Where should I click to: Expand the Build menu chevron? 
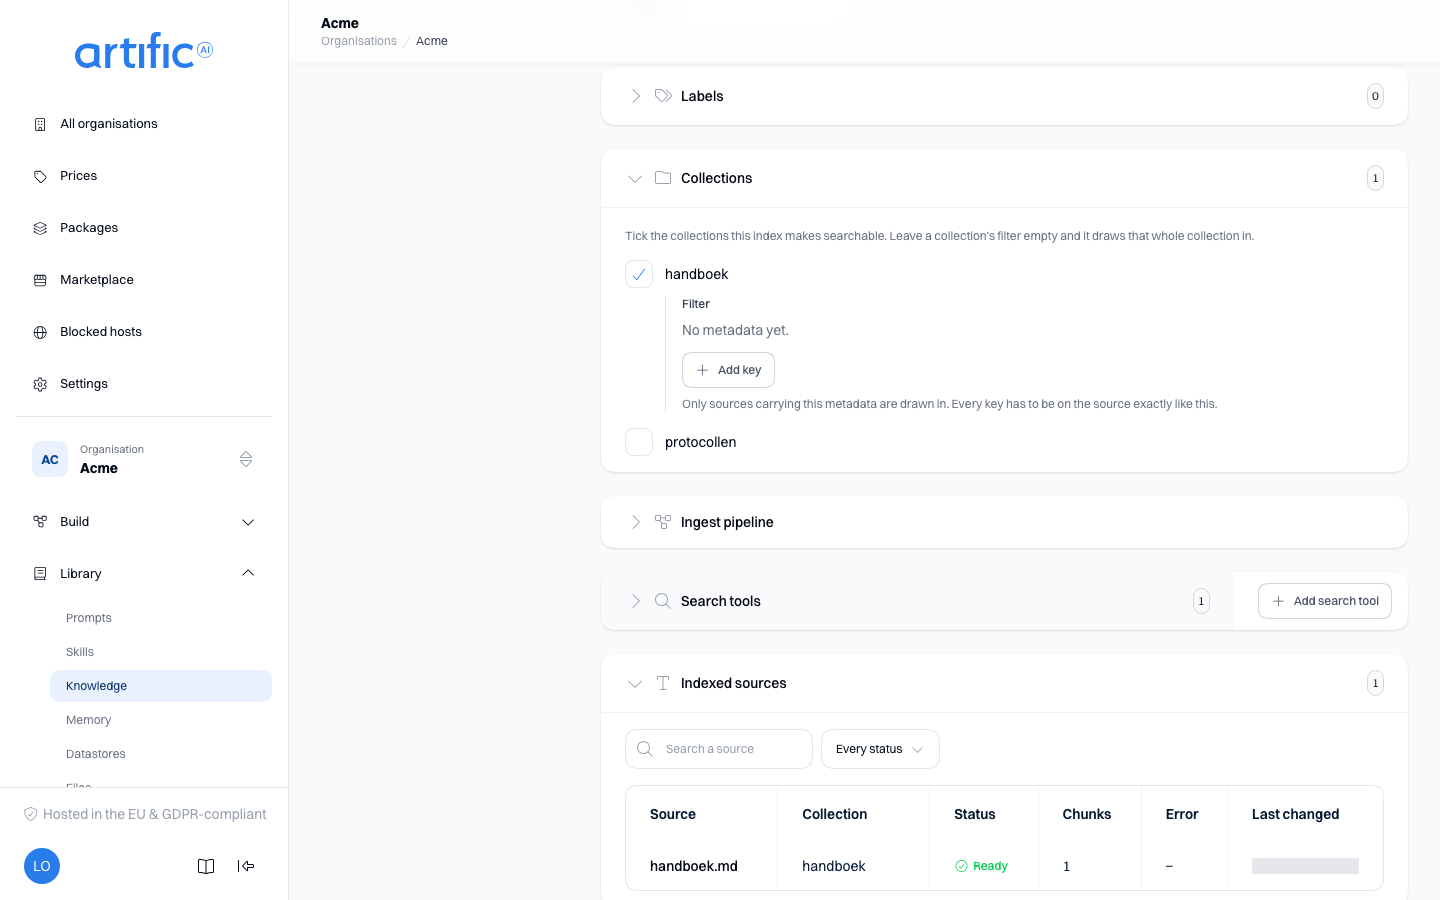click(x=248, y=522)
